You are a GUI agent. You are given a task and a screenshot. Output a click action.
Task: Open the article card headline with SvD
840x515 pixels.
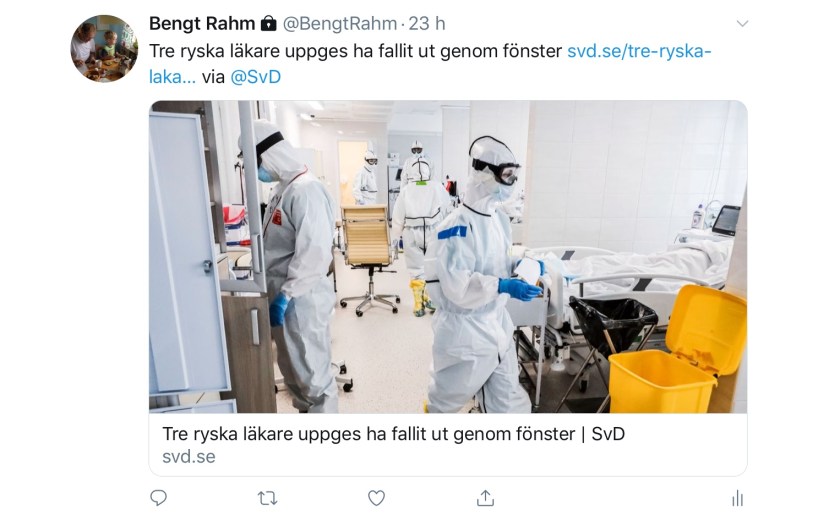click(x=394, y=434)
